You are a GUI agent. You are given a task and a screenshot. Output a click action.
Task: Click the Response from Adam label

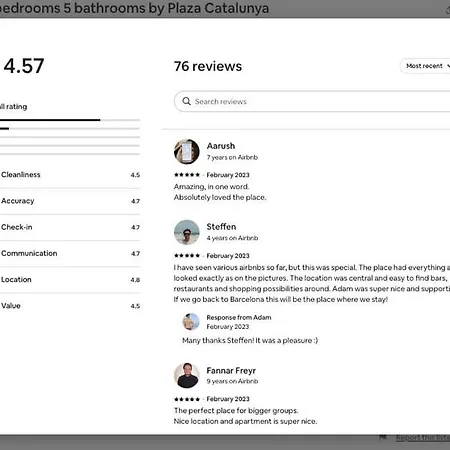(x=239, y=317)
